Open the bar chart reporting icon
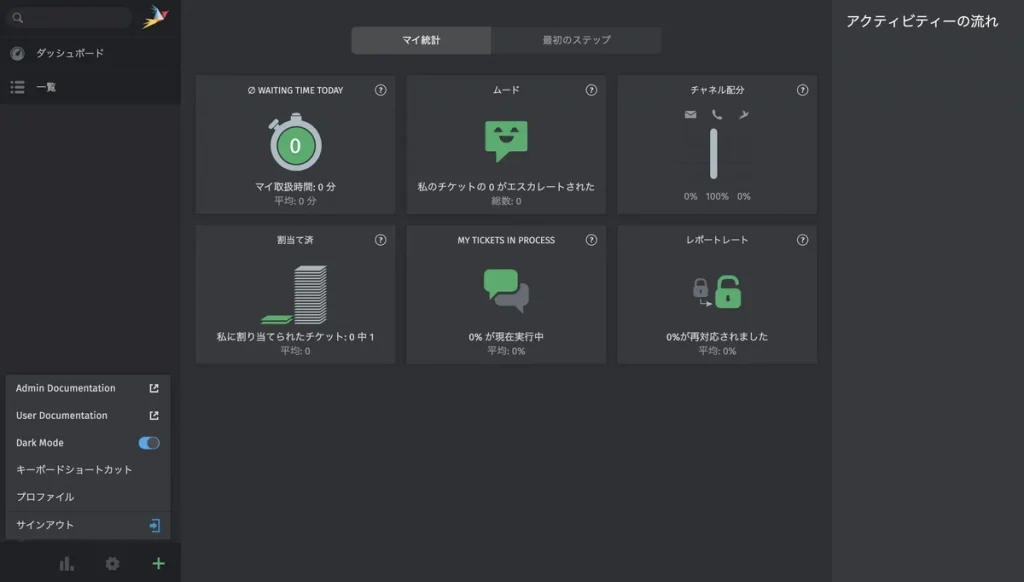The width and height of the screenshot is (1024, 582). click(x=67, y=564)
